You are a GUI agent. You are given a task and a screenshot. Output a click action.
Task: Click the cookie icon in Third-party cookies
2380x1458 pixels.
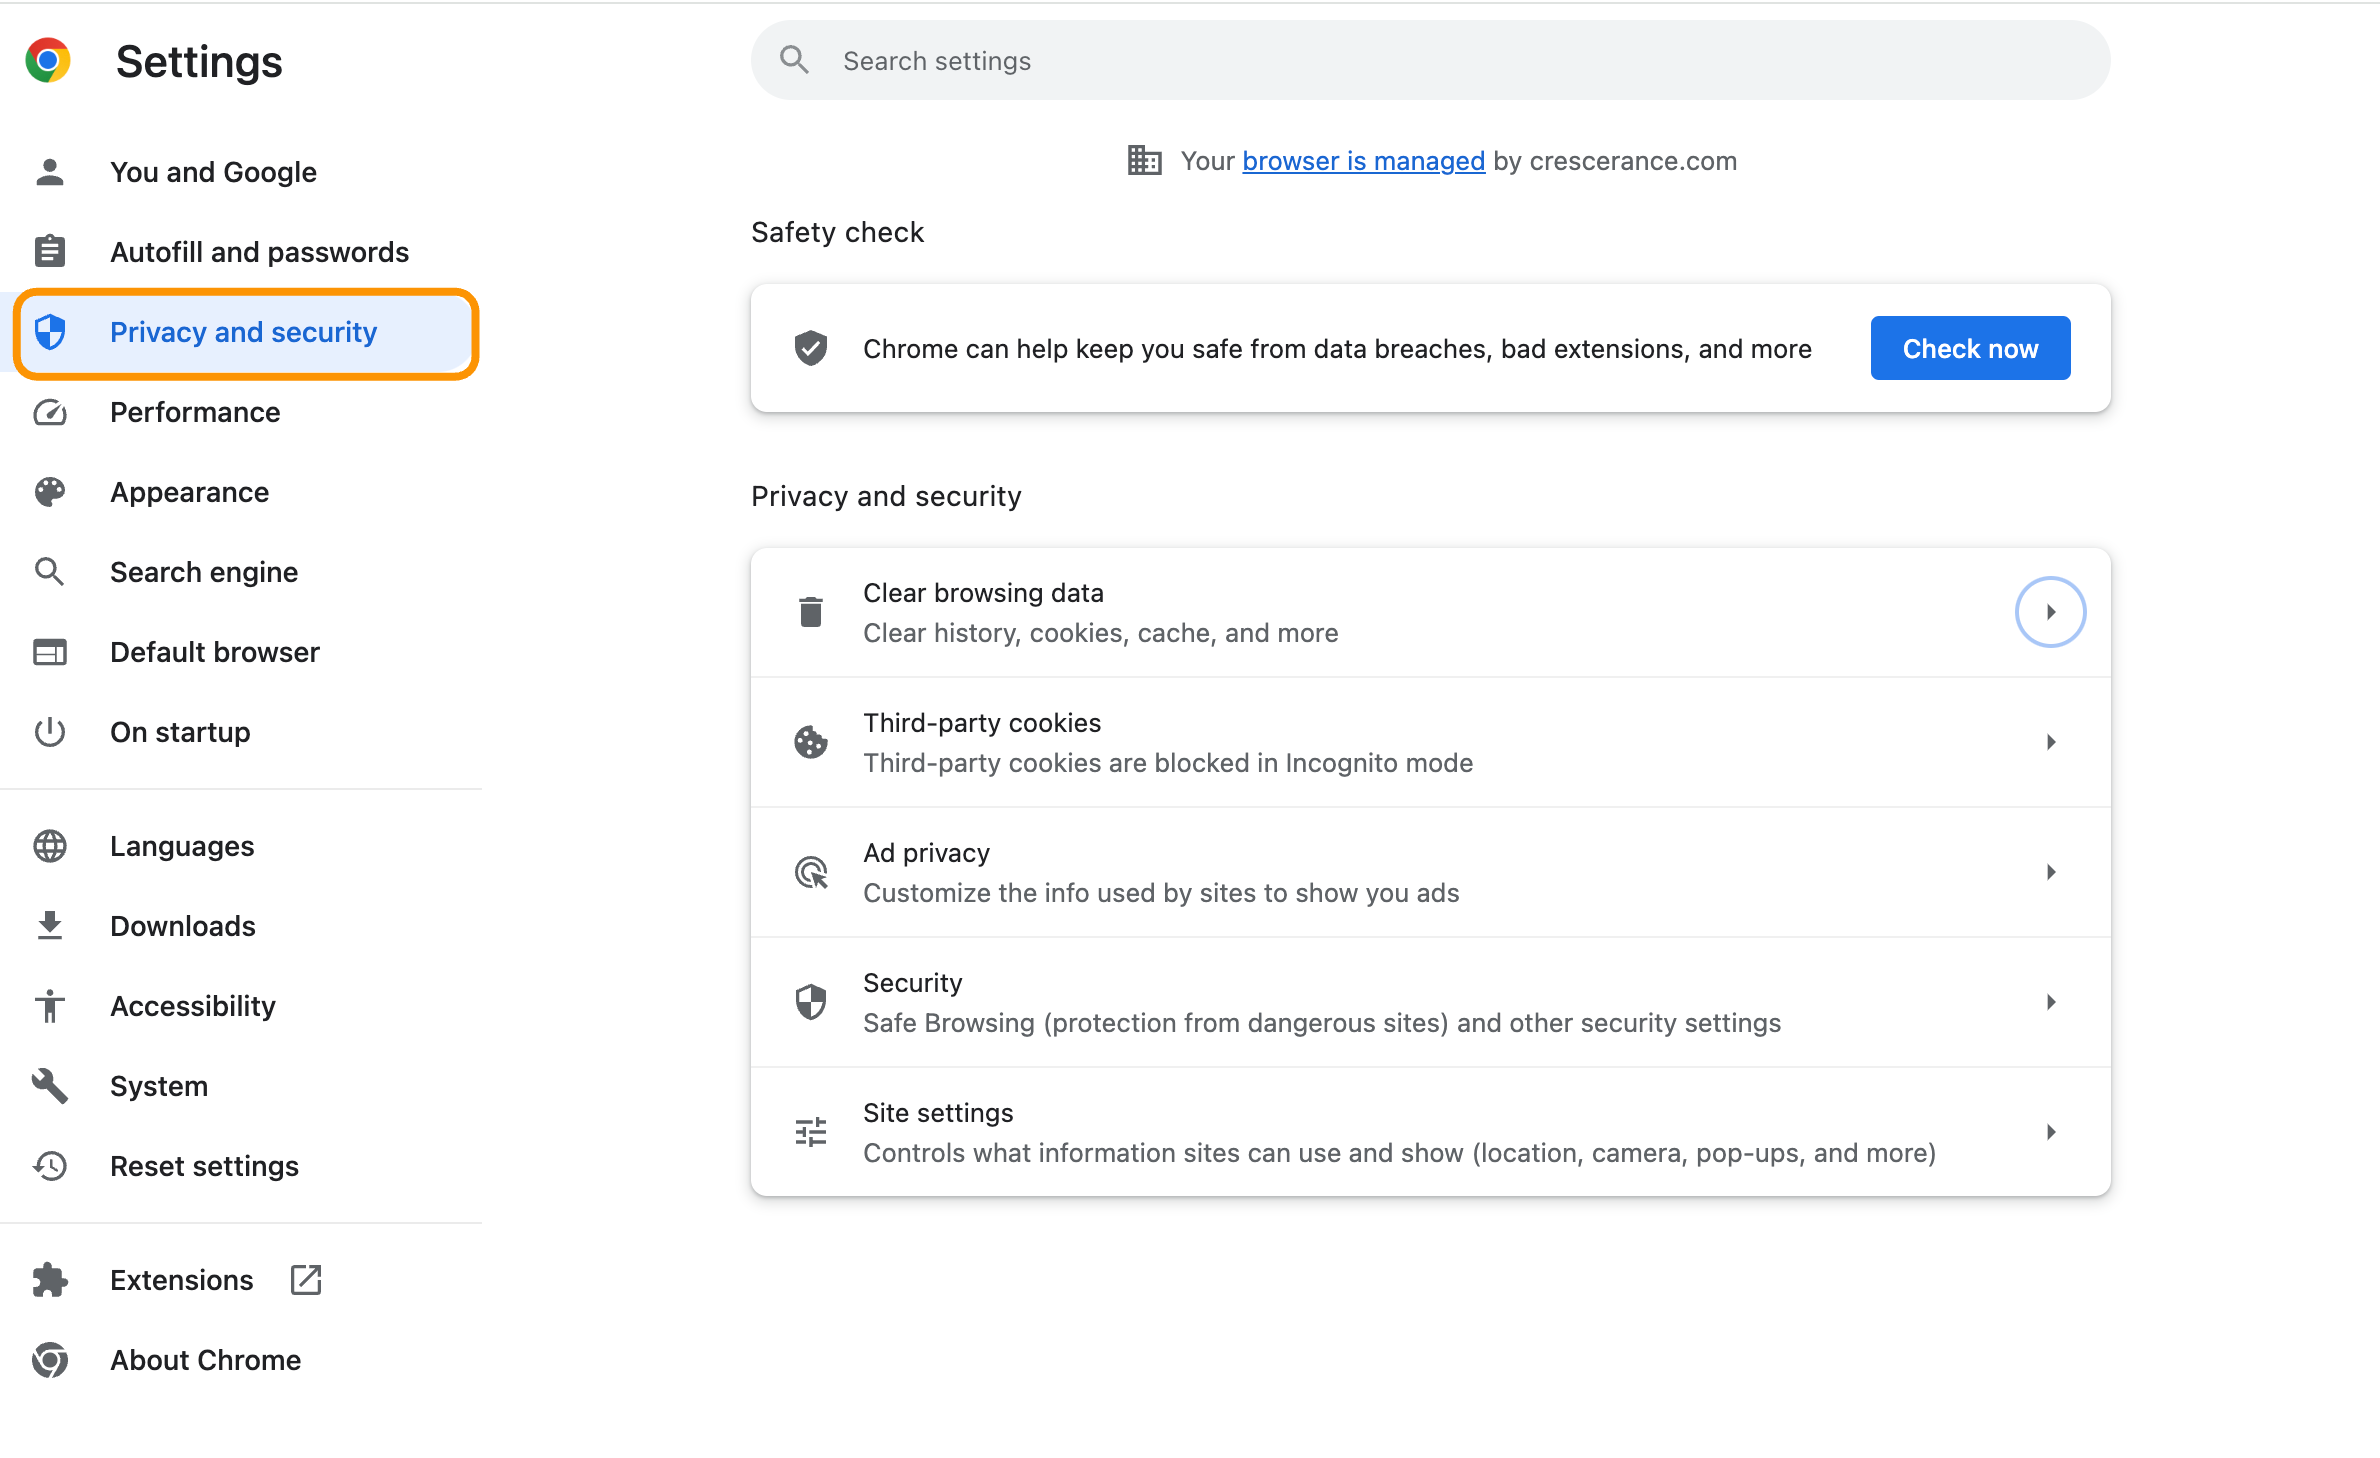tap(811, 742)
